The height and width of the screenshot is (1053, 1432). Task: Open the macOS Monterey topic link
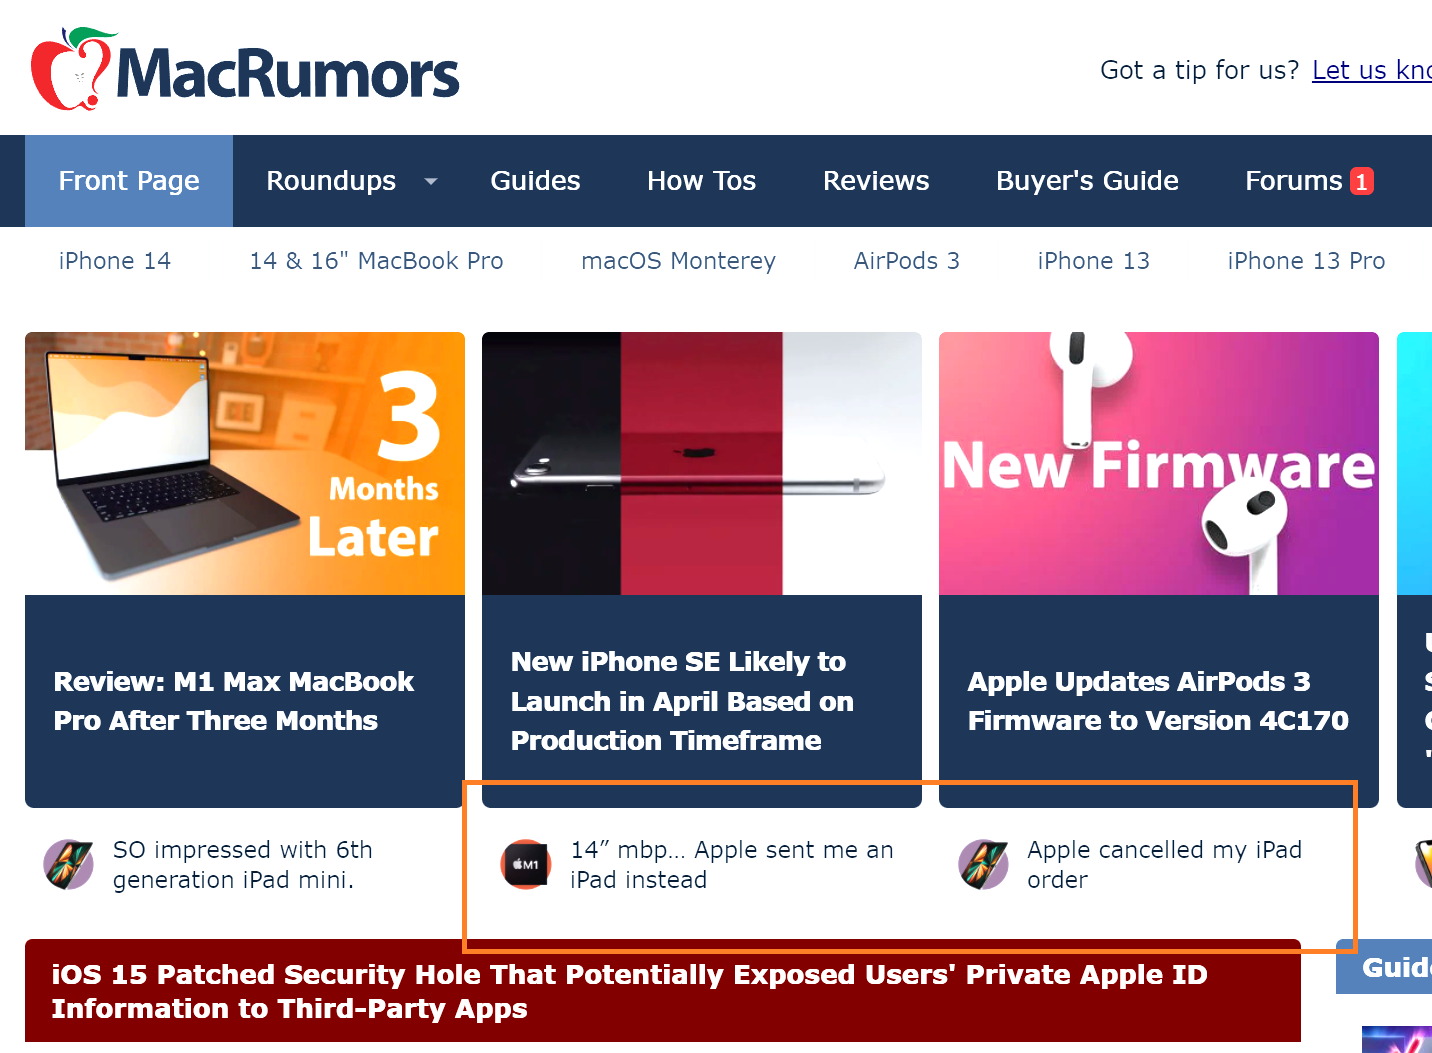(678, 261)
